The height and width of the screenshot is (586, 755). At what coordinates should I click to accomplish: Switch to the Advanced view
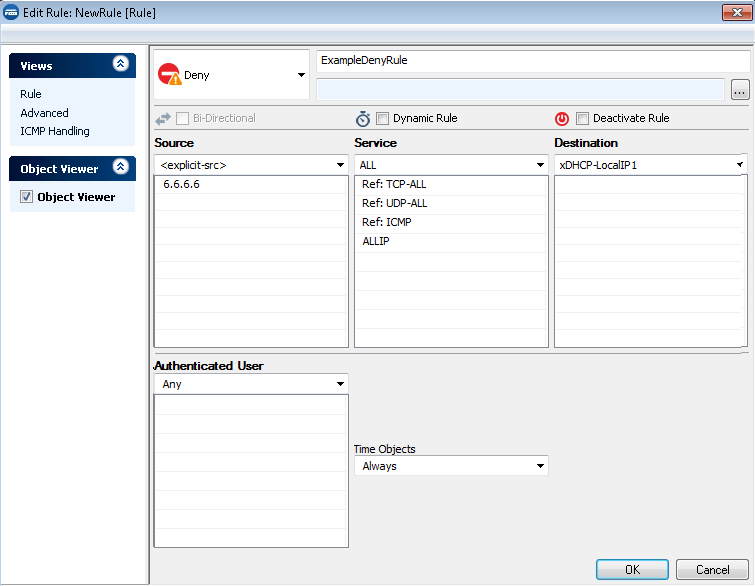coord(44,113)
